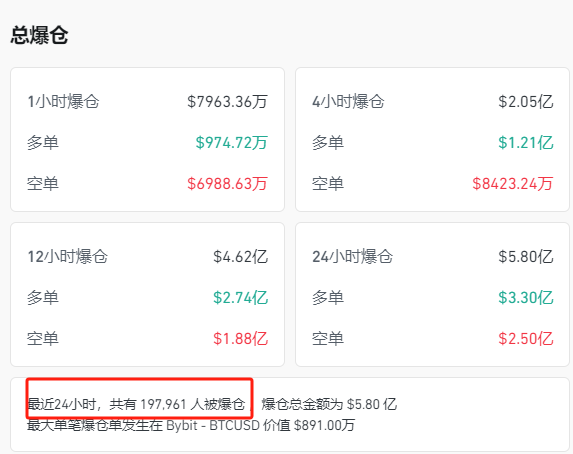Image resolution: width=573 pixels, height=454 pixels.
Task: Click the red $8423.24万 short value
Action: pos(513,184)
